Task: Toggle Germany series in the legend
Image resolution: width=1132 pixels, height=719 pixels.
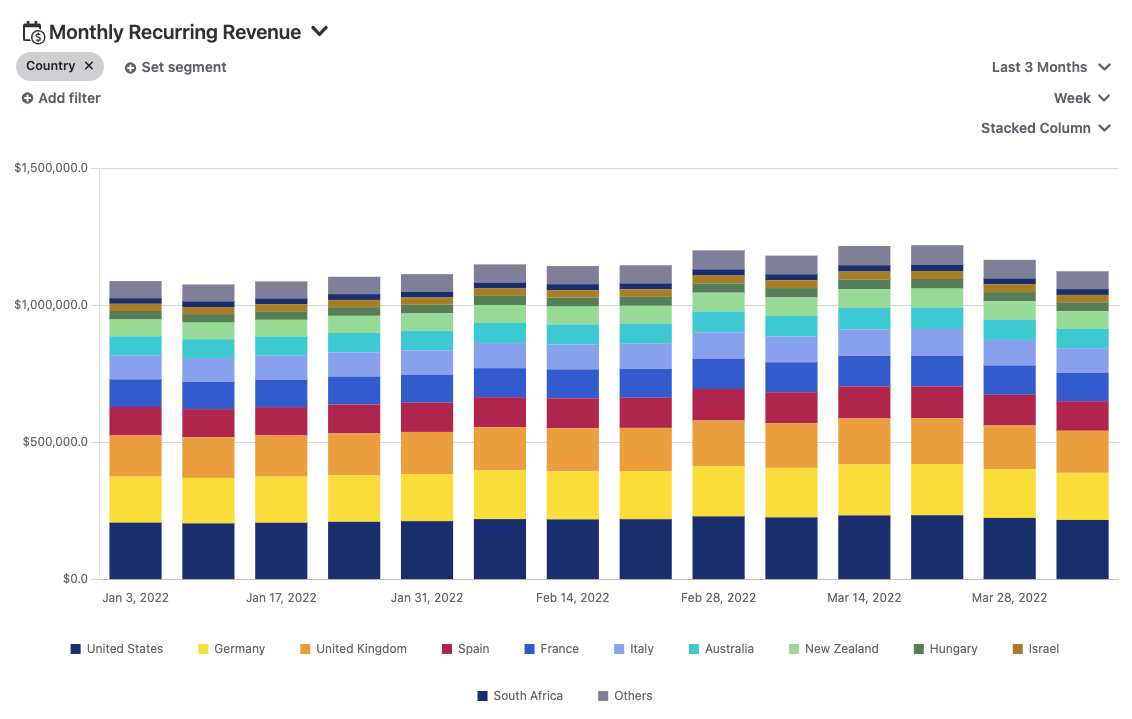Action: pos(232,649)
